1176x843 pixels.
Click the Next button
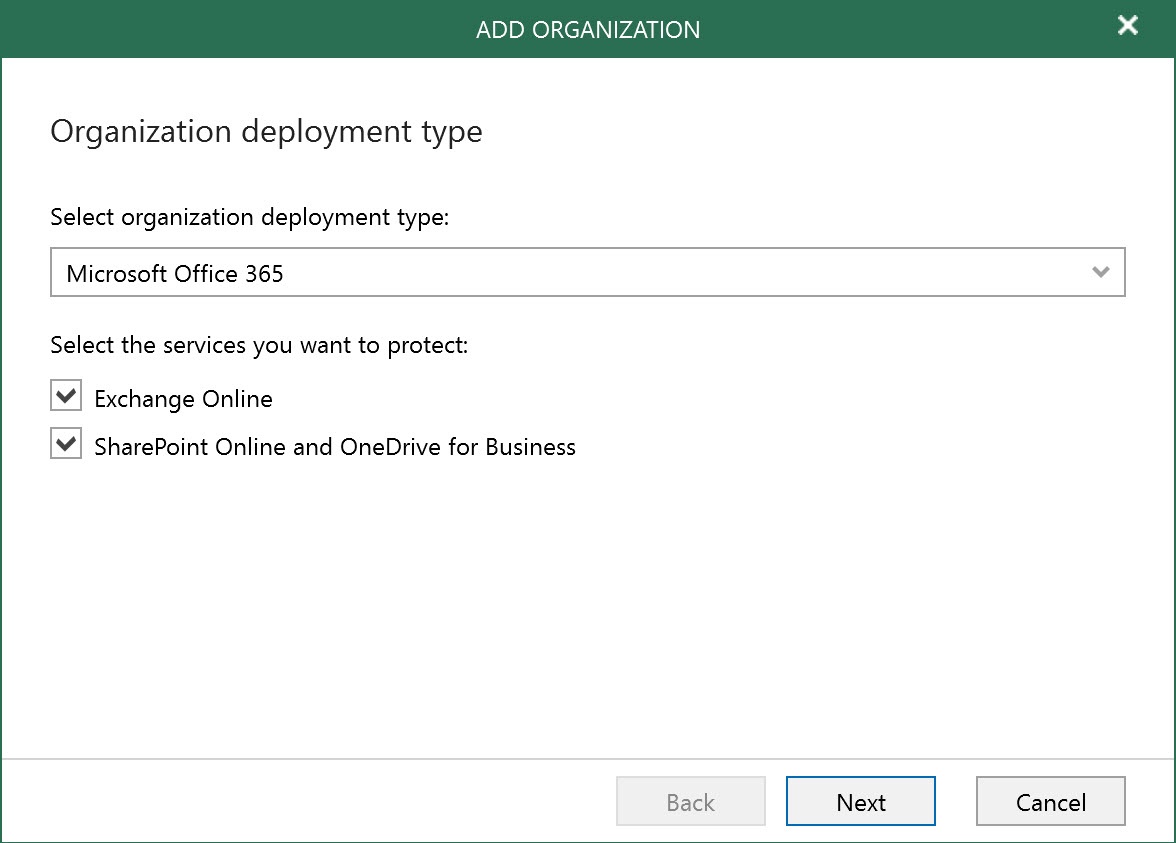click(860, 802)
